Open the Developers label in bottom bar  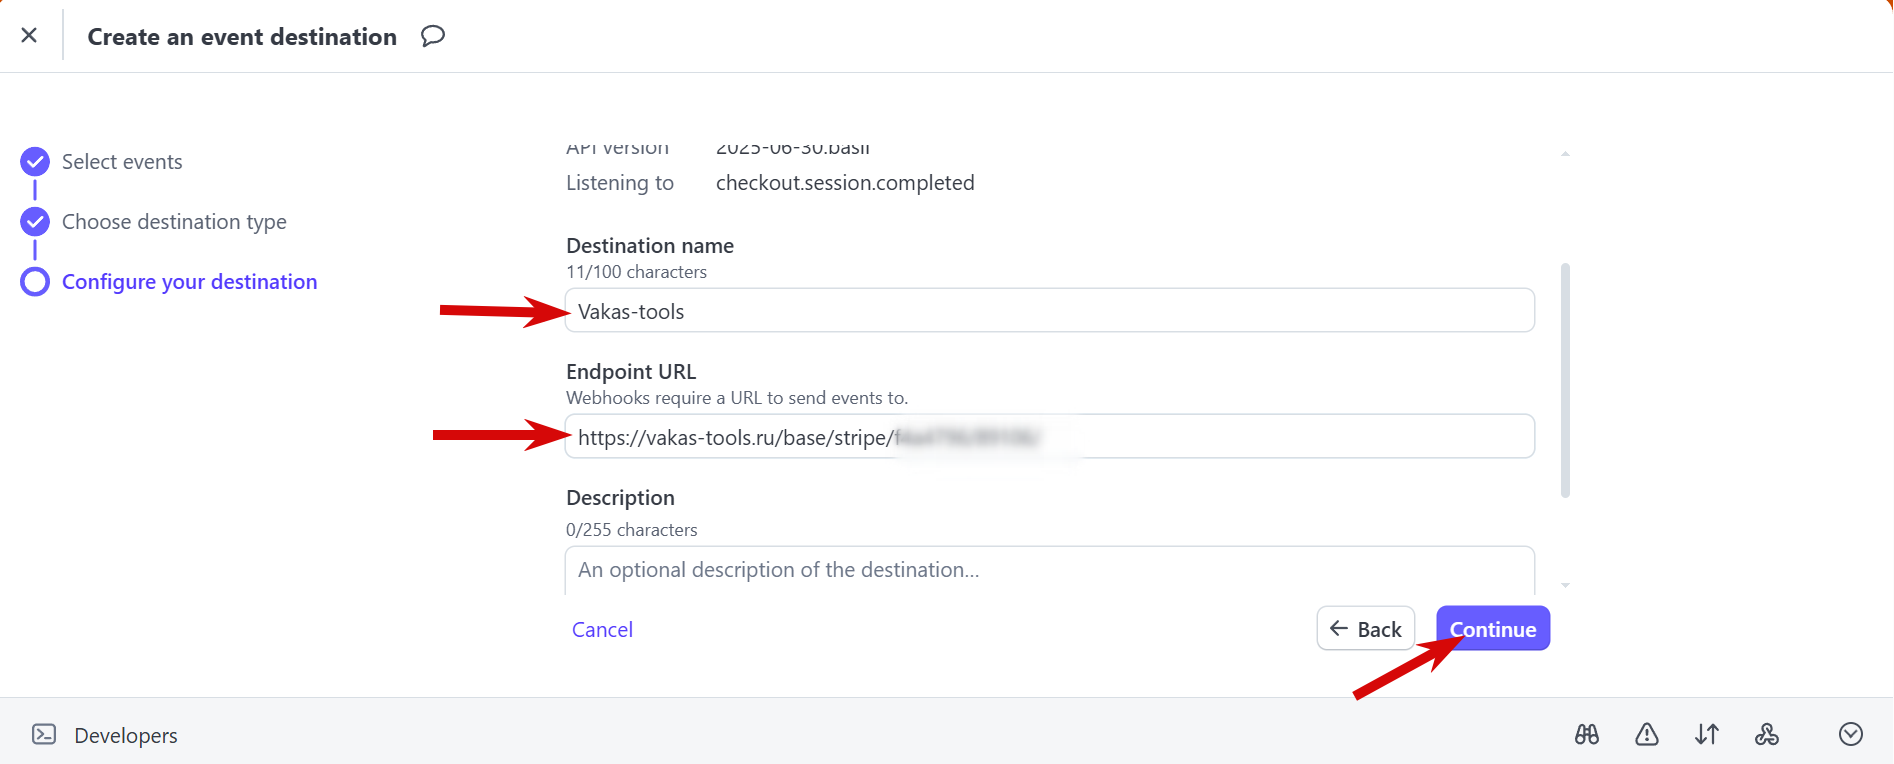126,736
